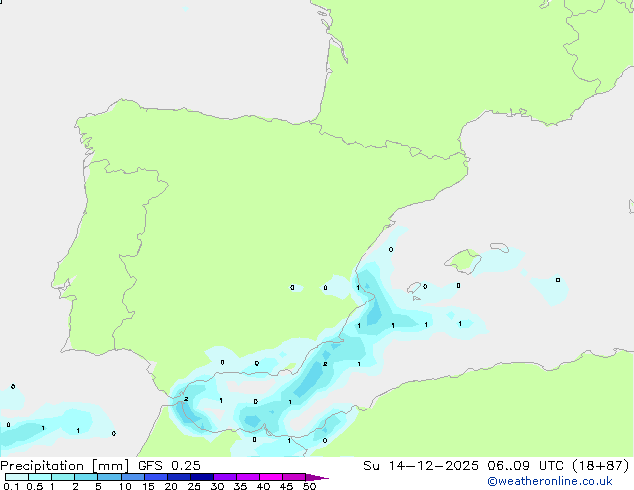The height and width of the screenshot is (490, 634).
Task: Click the 45–50 mm legend color swatch
Action: (294, 477)
